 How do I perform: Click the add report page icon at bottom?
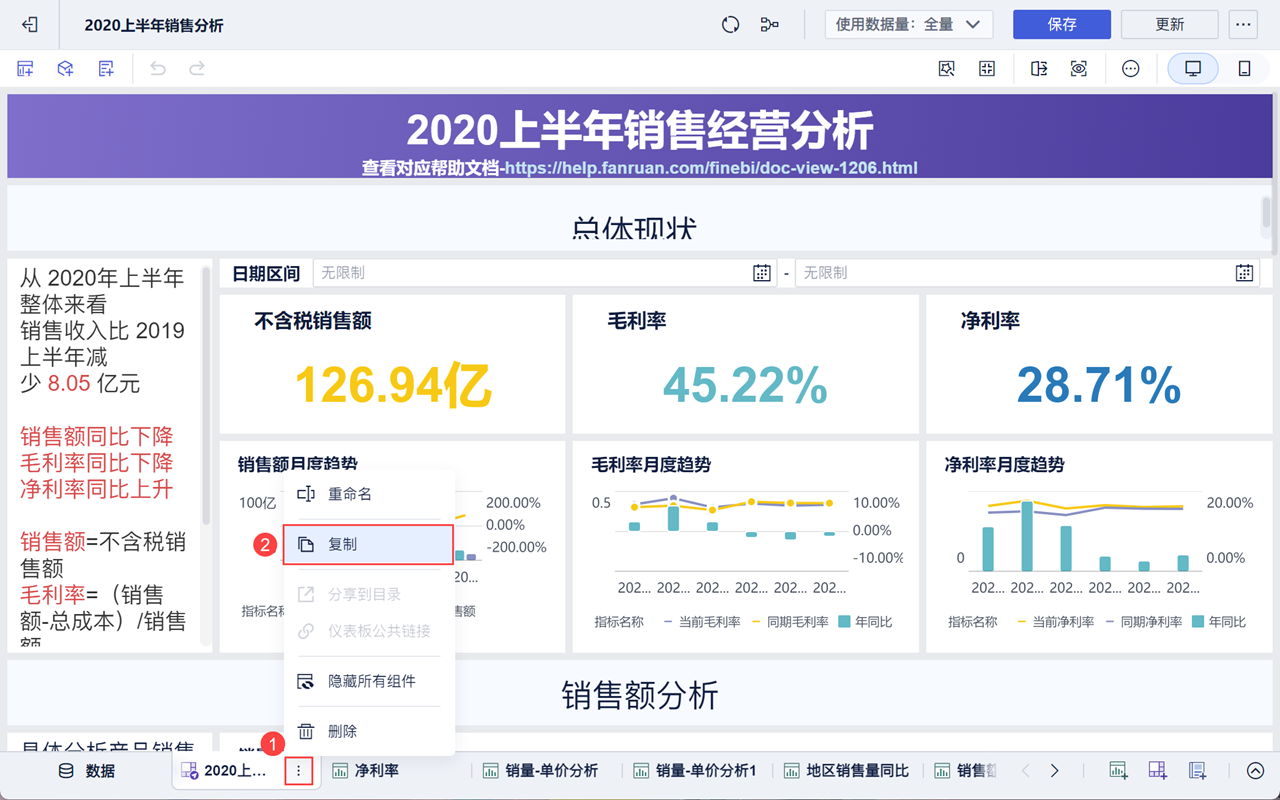pyautogui.click(x=1197, y=771)
